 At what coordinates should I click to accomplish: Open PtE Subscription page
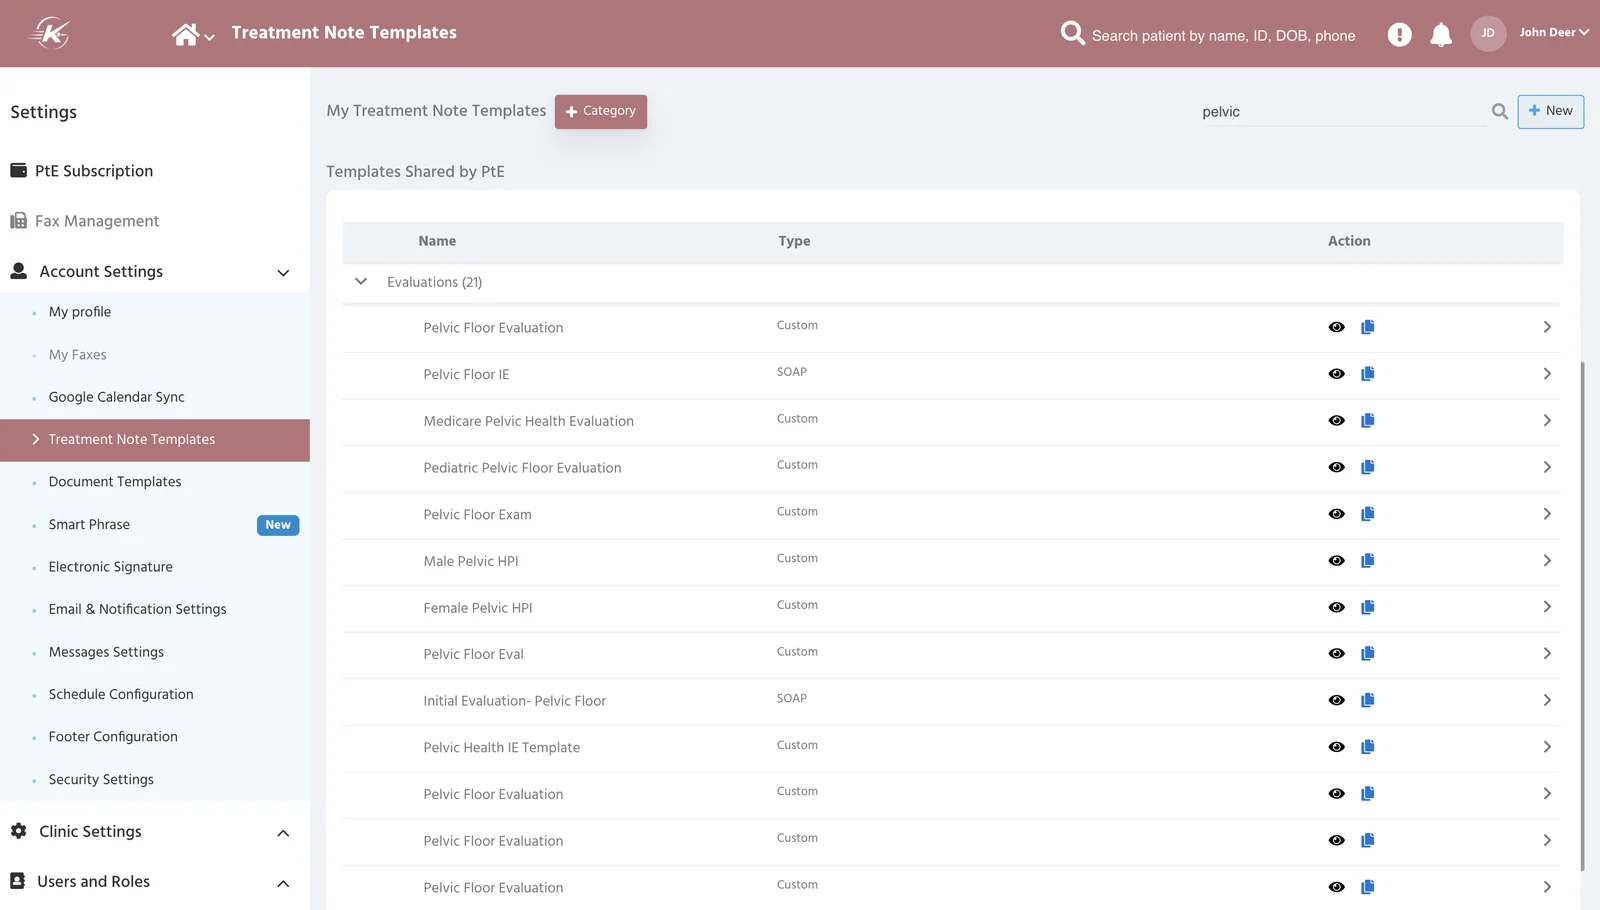pos(94,171)
